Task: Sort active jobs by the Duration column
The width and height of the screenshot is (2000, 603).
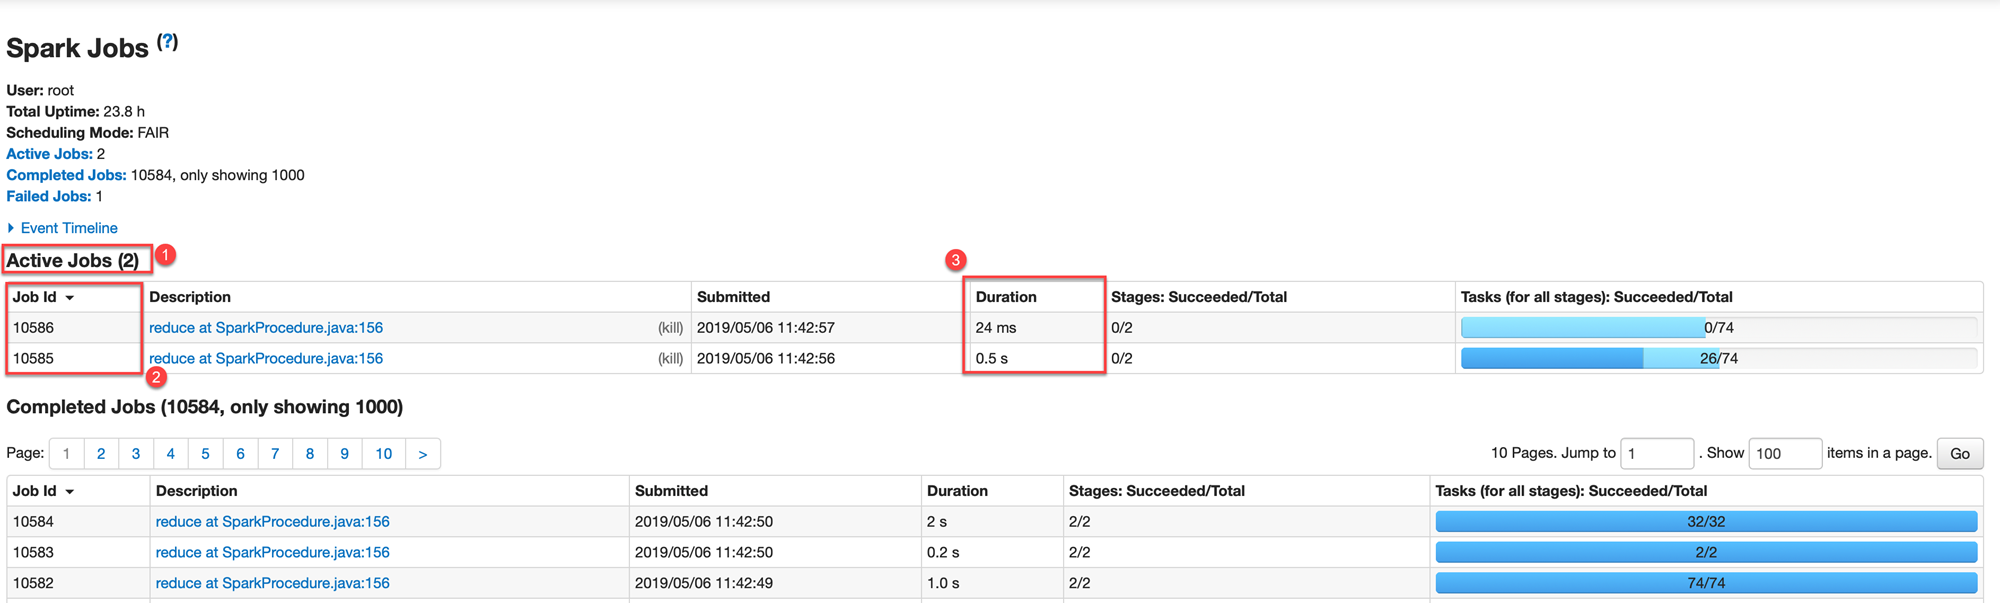Action: pos(1006,297)
